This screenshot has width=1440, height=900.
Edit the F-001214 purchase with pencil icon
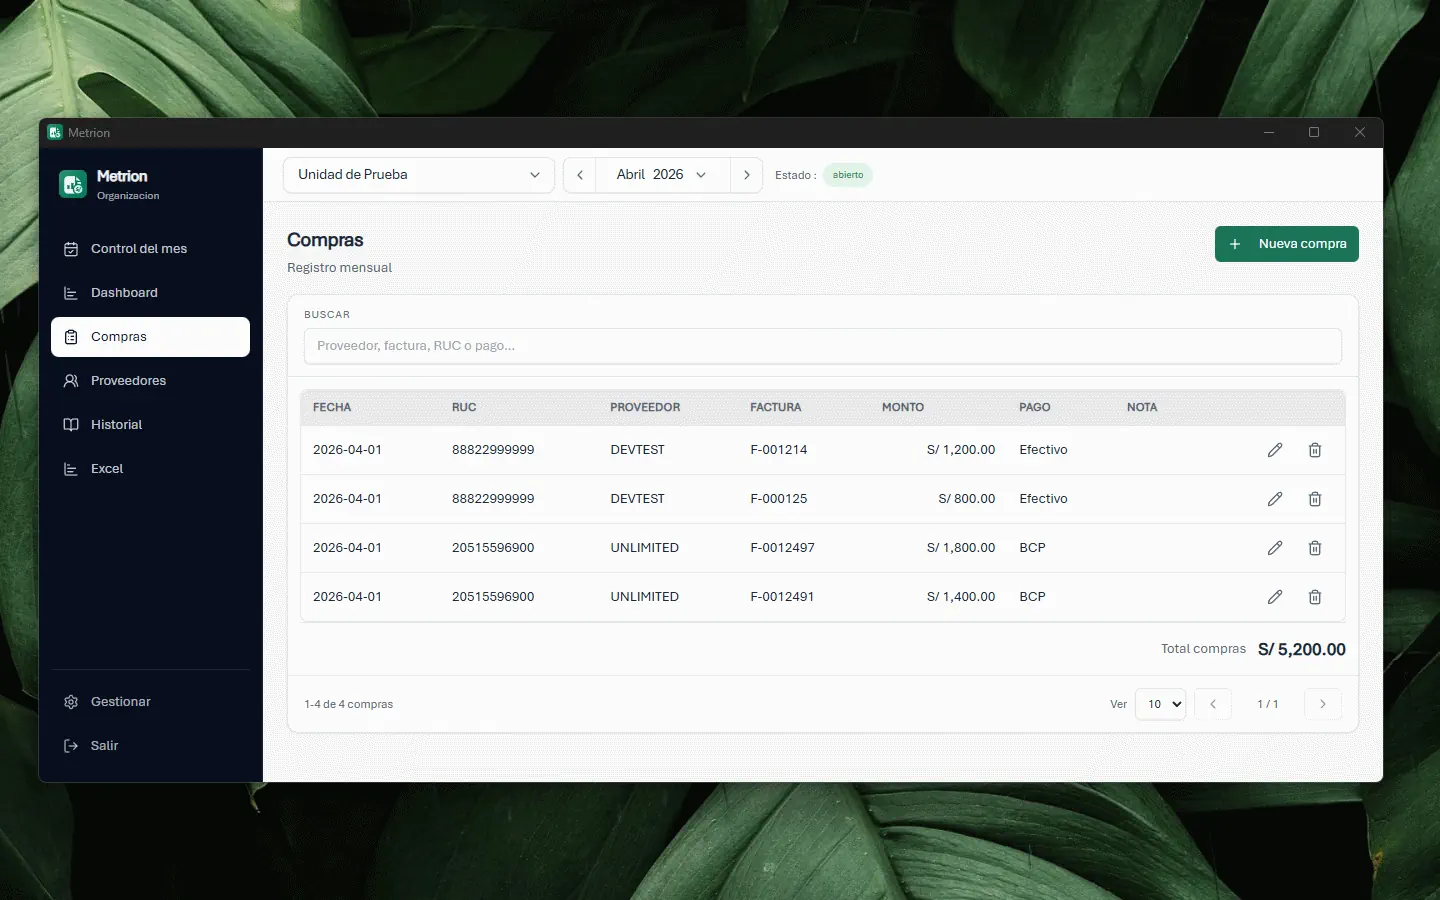(1275, 450)
